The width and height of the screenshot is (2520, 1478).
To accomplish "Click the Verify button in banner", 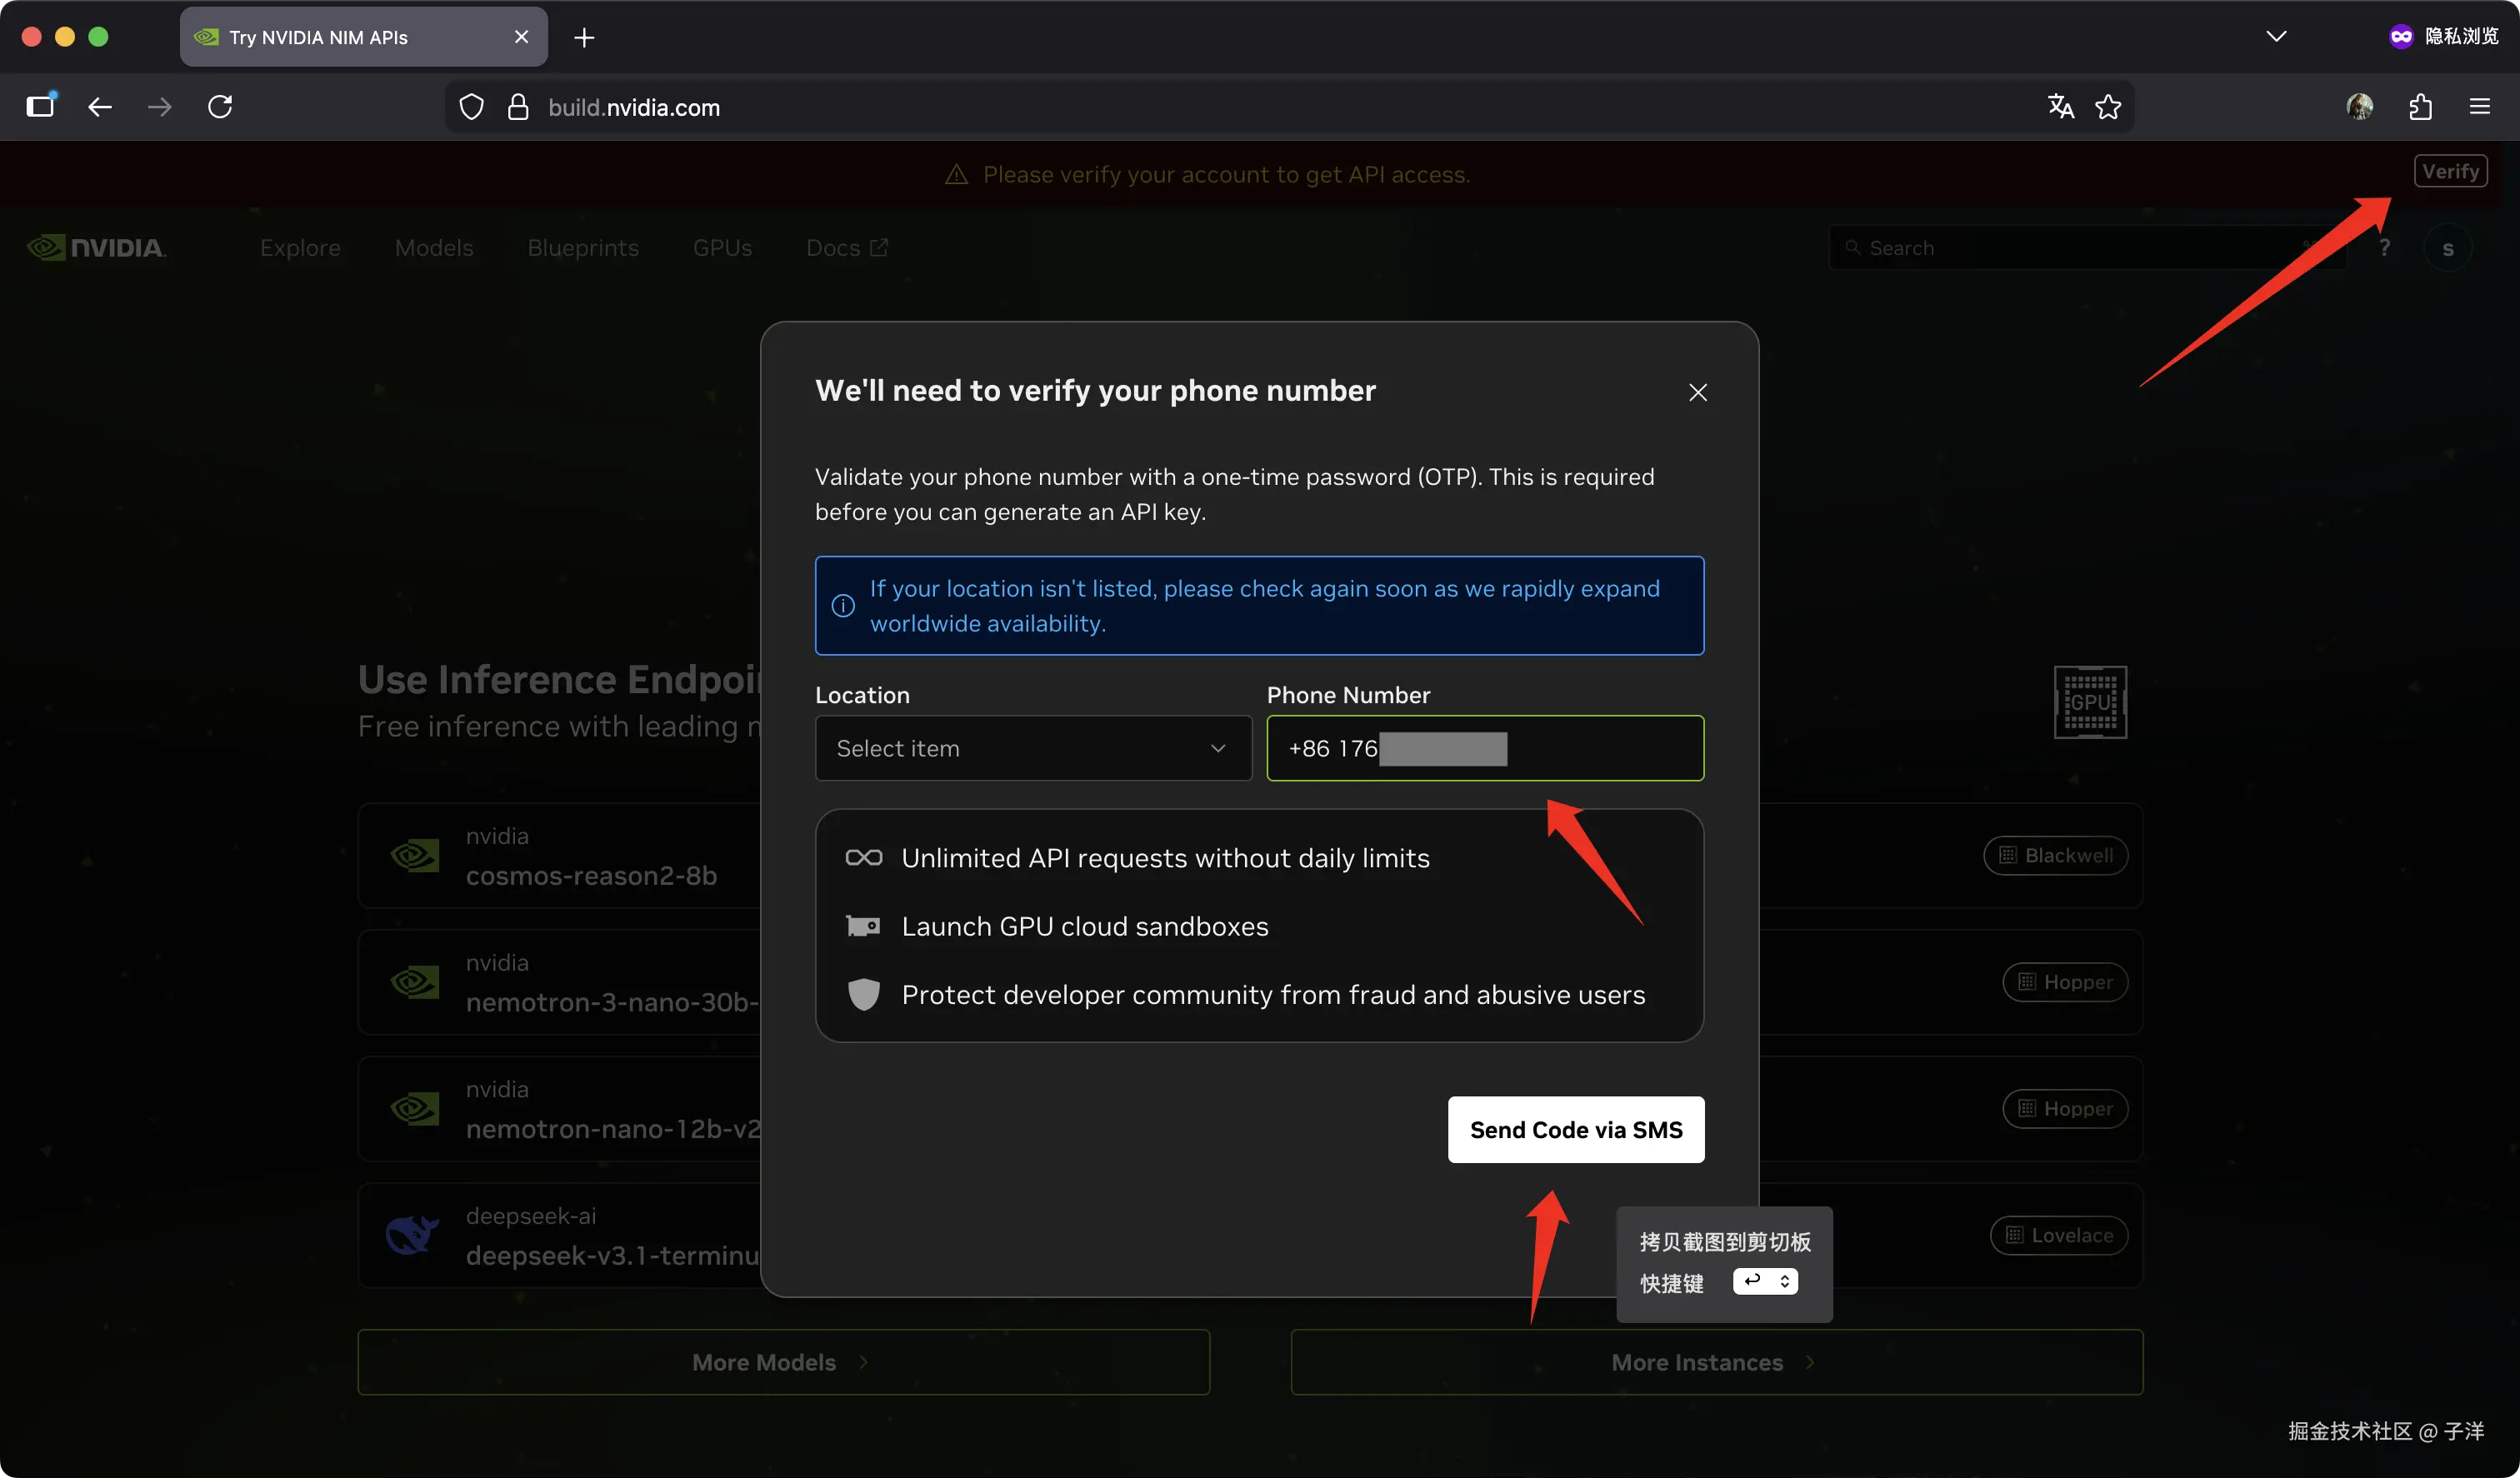I will (x=2449, y=172).
